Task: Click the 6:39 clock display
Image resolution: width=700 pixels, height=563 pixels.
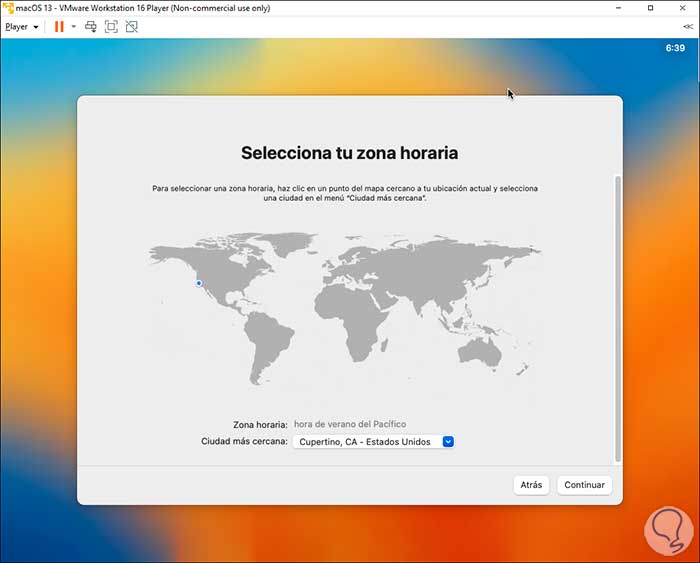Action: coord(675,48)
